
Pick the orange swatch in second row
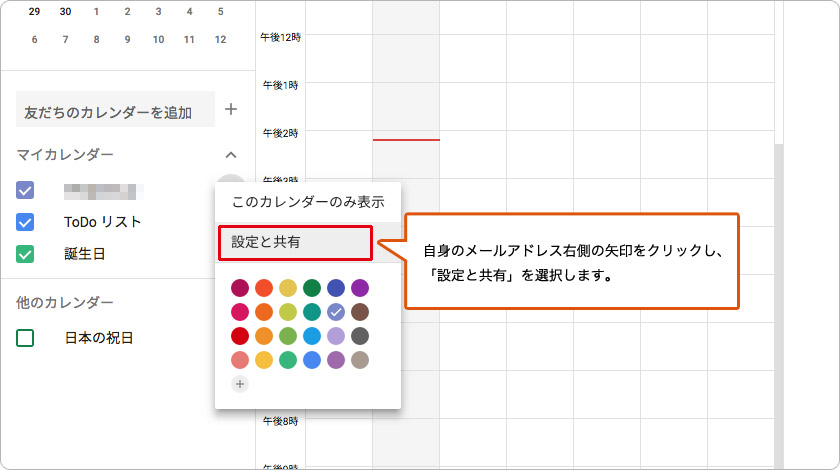tap(264, 312)
